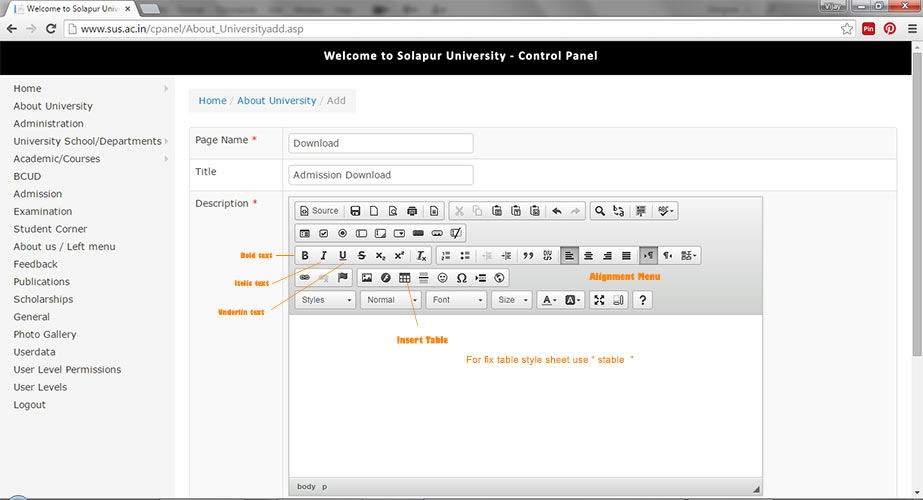This screenshot has height=500, width=923.
Task: Insert a selection field element
Action: [399, 233]
